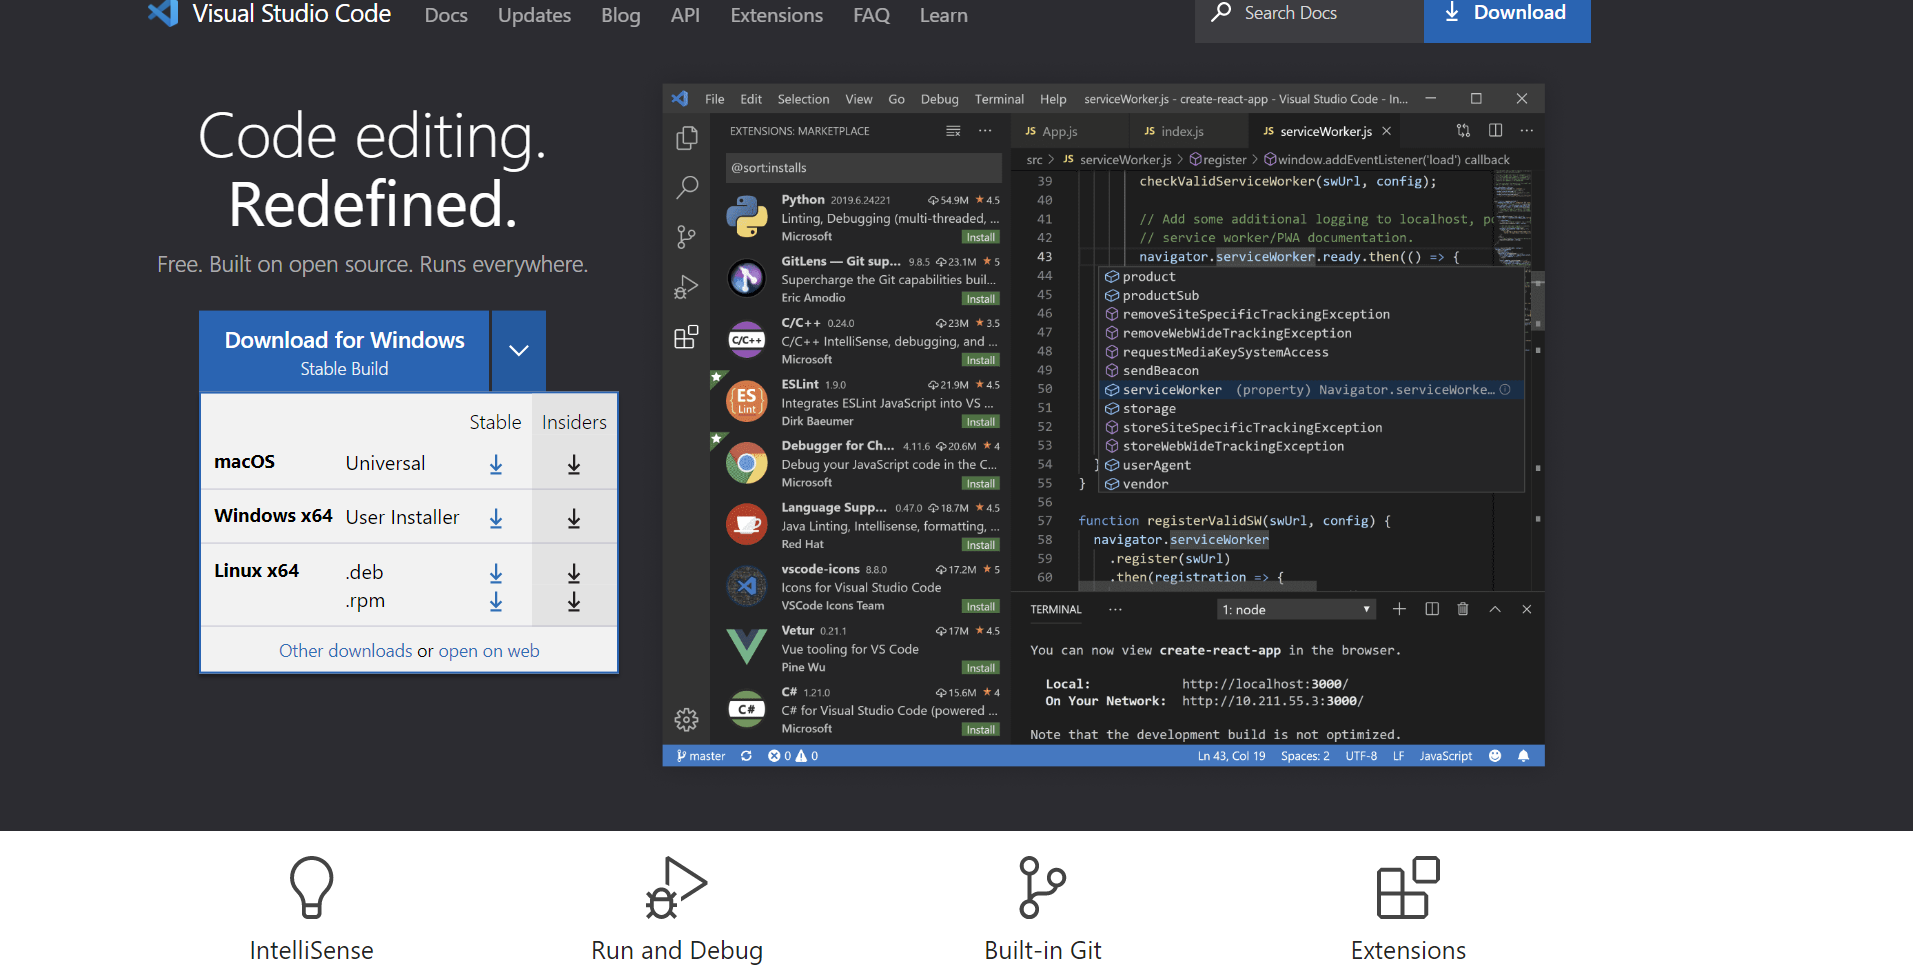Click the IntelliSense lightbulb icon

tap(311, 887)
